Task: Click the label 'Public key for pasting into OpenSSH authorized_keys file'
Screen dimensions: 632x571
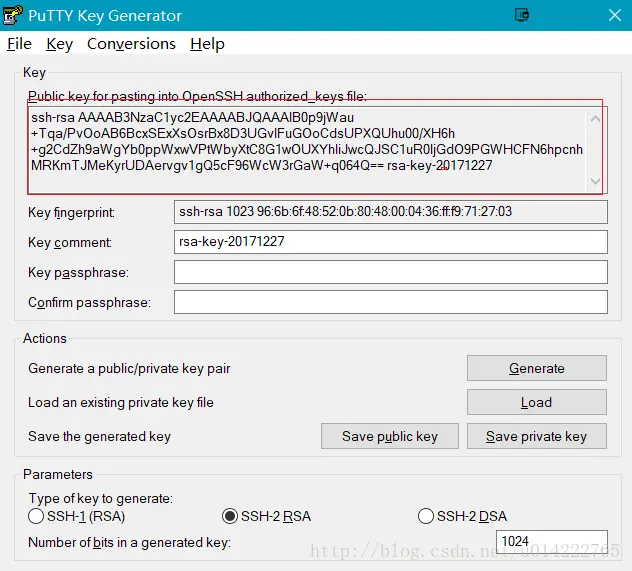Action: pos(197,96)
